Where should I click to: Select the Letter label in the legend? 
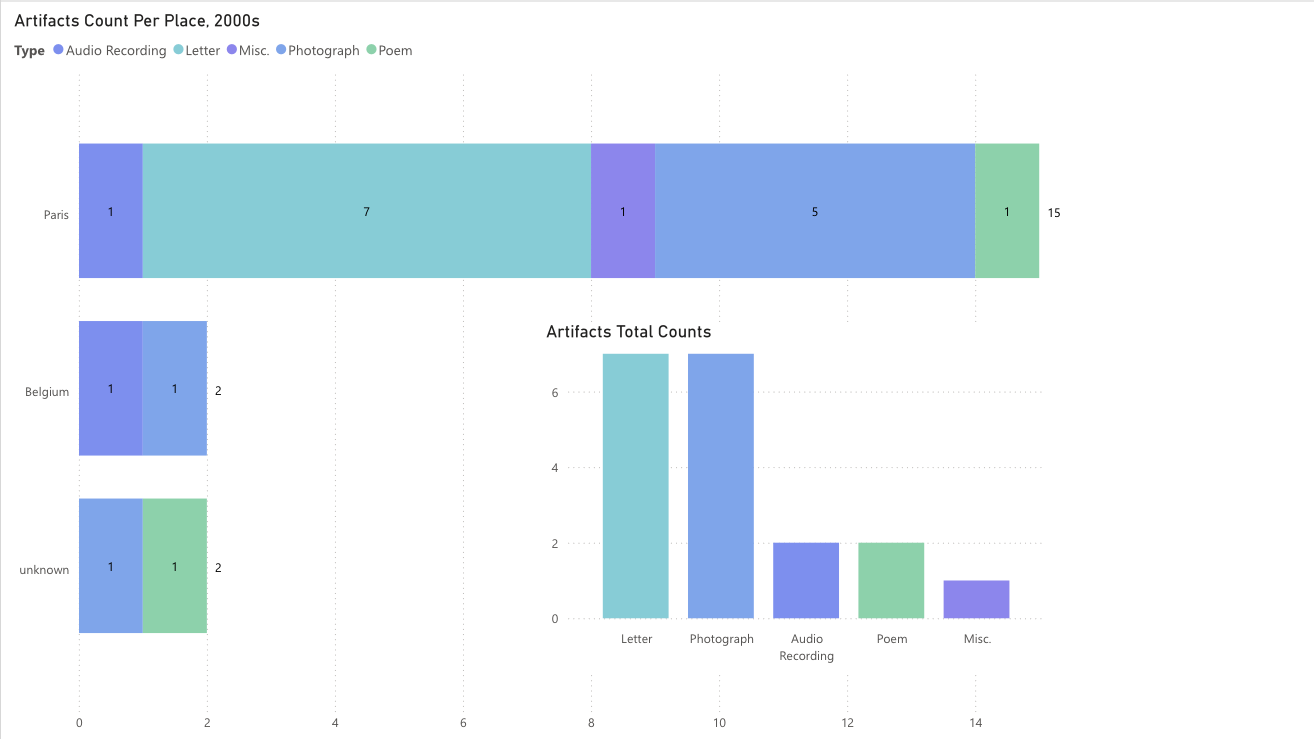click(x=203, y=50)
